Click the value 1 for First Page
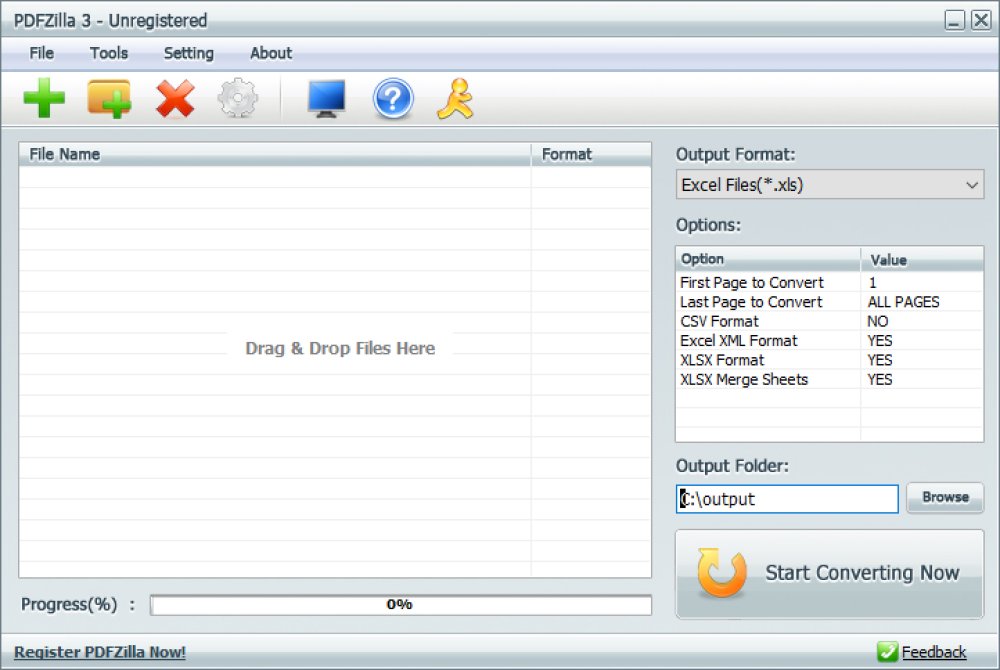The width and height of the screenshot is (1000, 670). [x=872, y=282]
